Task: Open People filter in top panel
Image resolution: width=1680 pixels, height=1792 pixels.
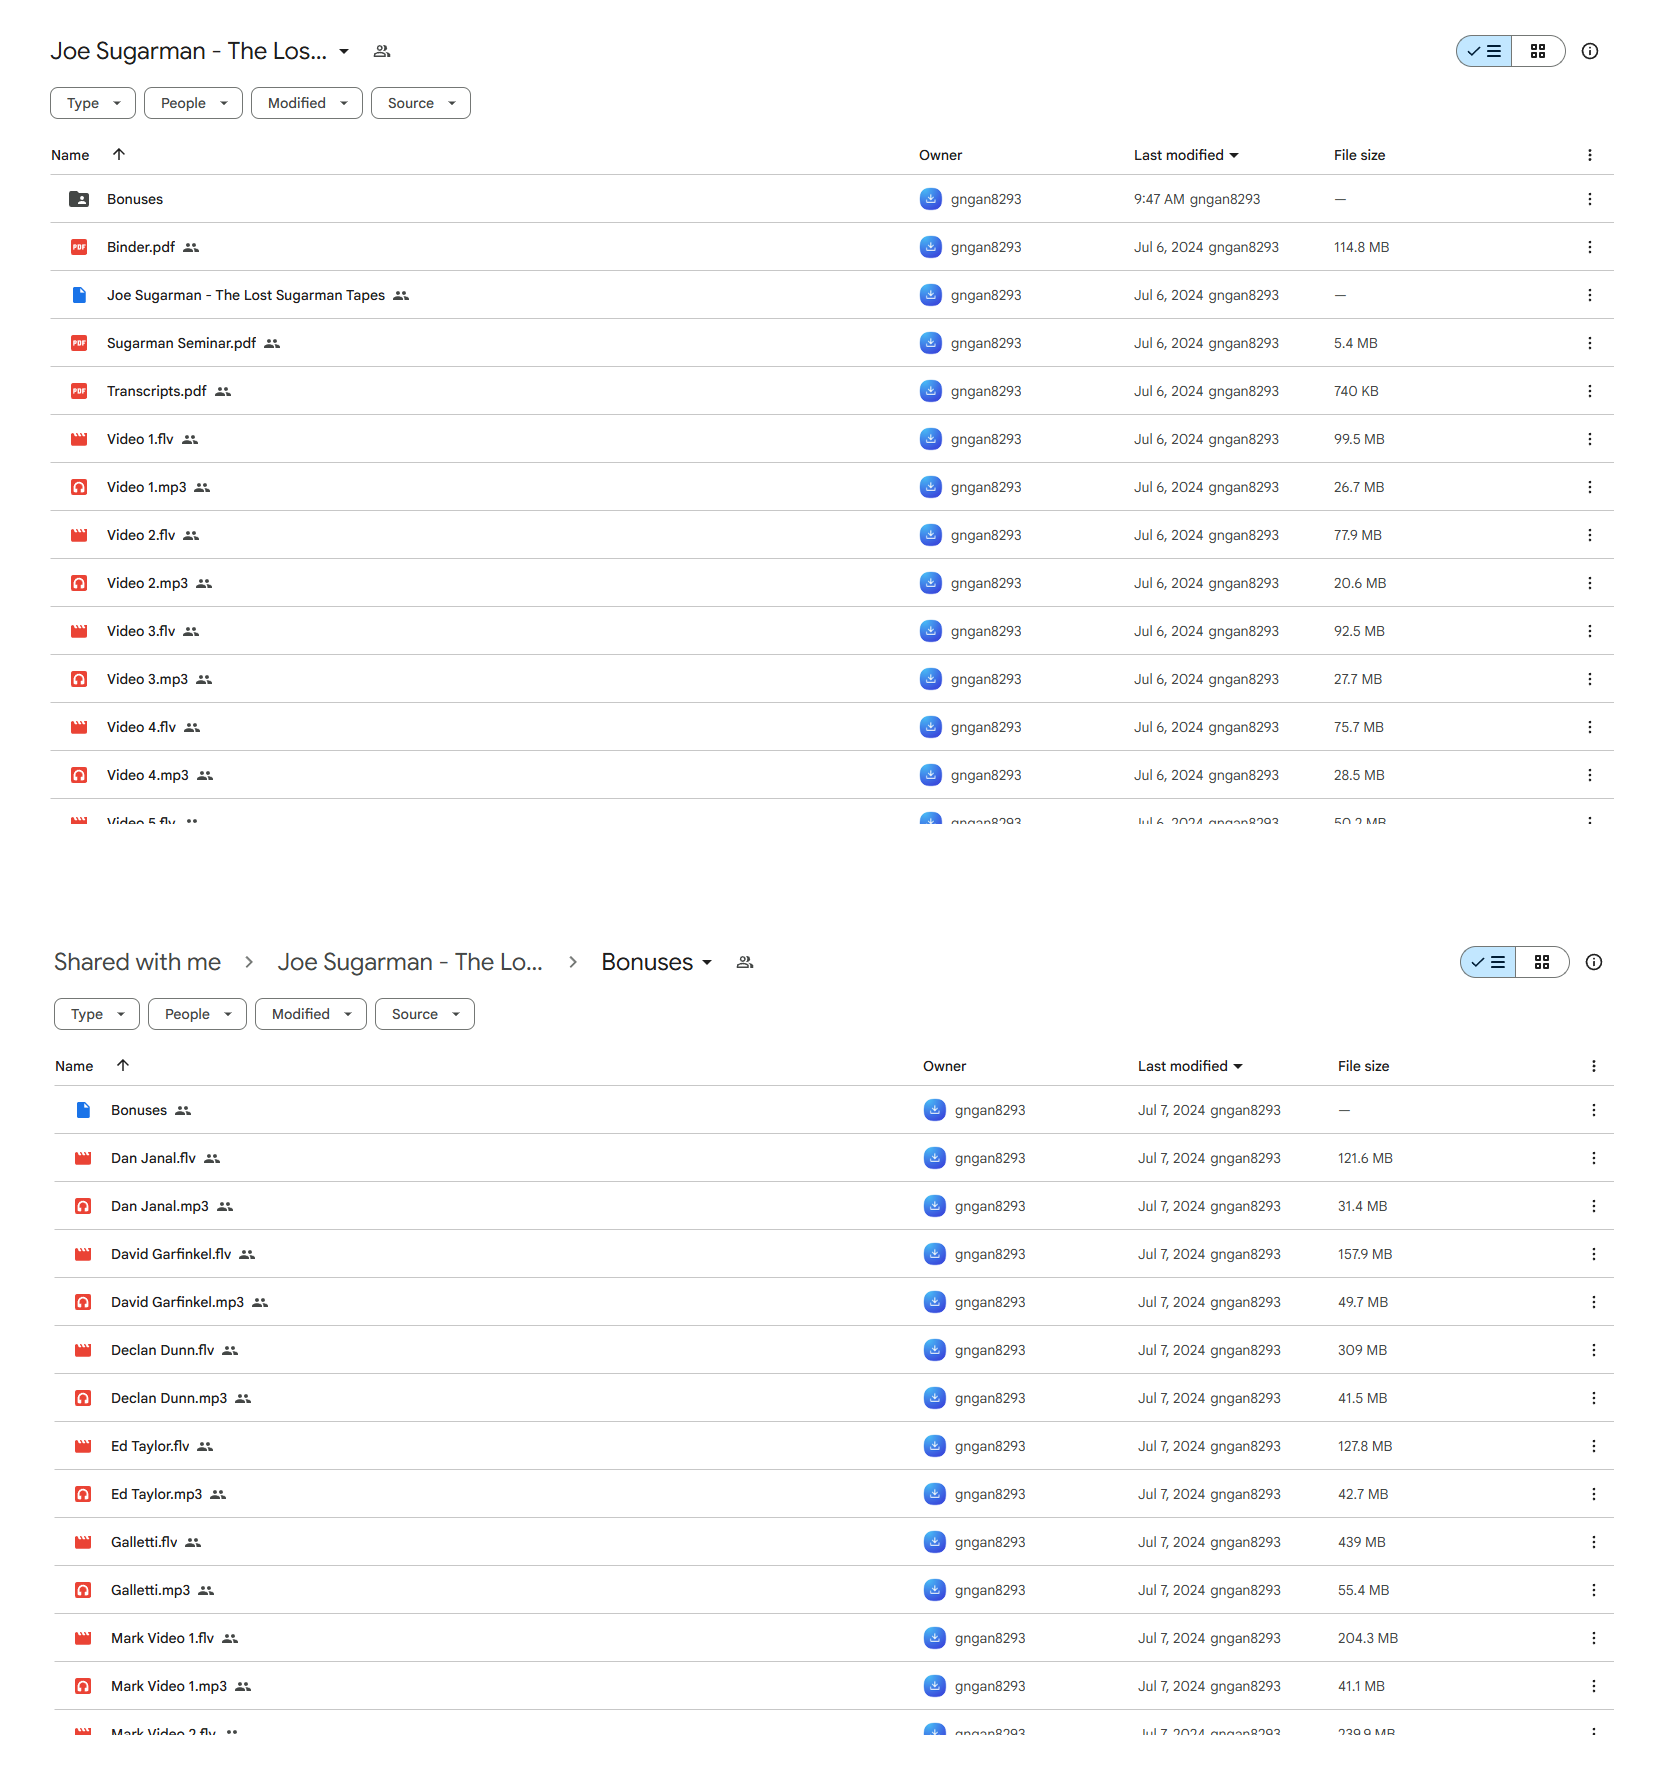Action: click(193, 103)
